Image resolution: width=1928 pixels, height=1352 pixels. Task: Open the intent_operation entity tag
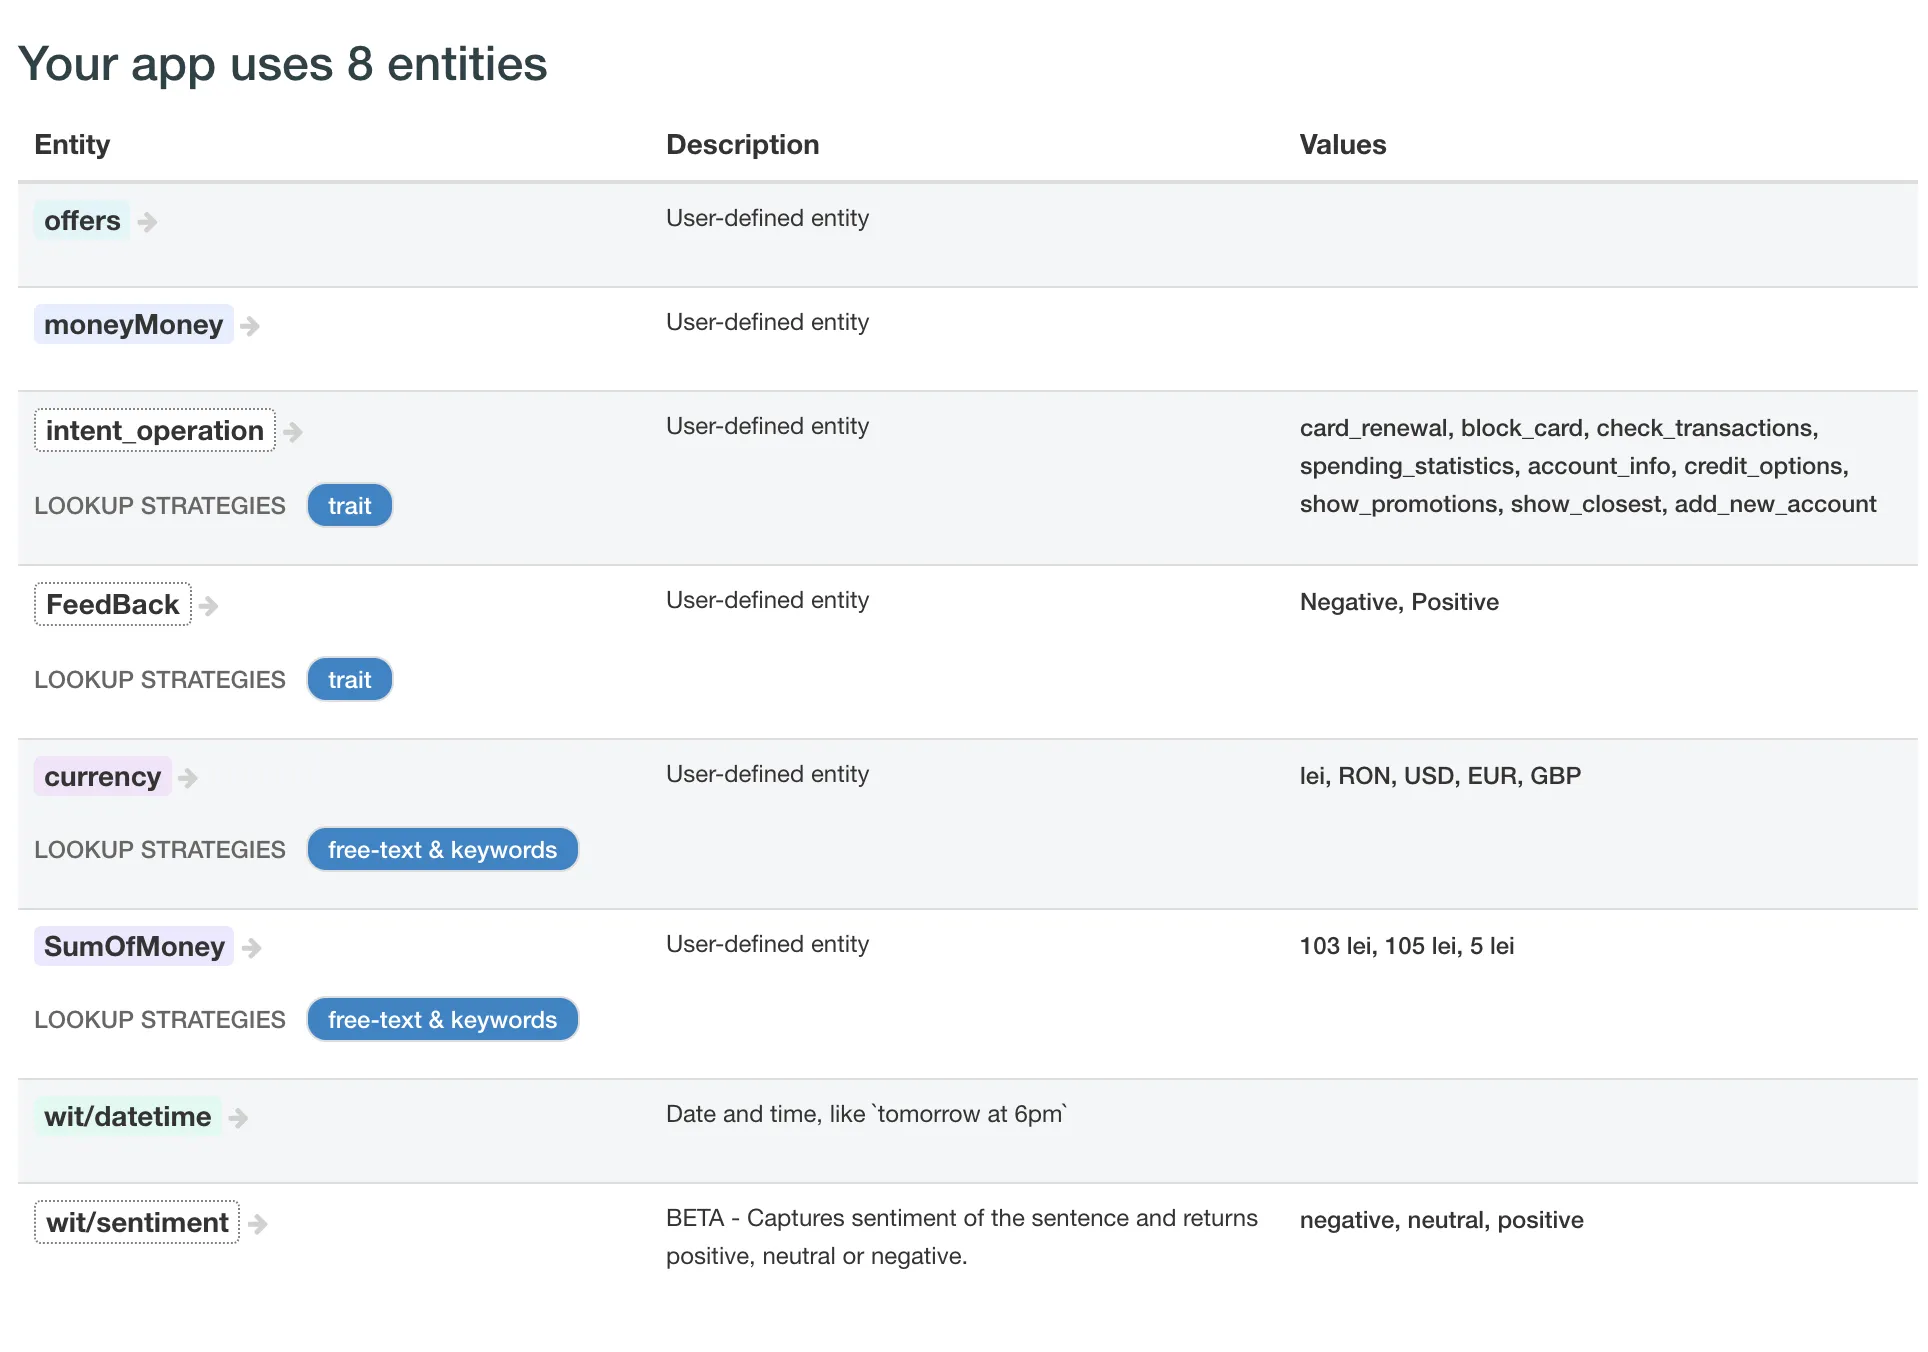(155, 431)
